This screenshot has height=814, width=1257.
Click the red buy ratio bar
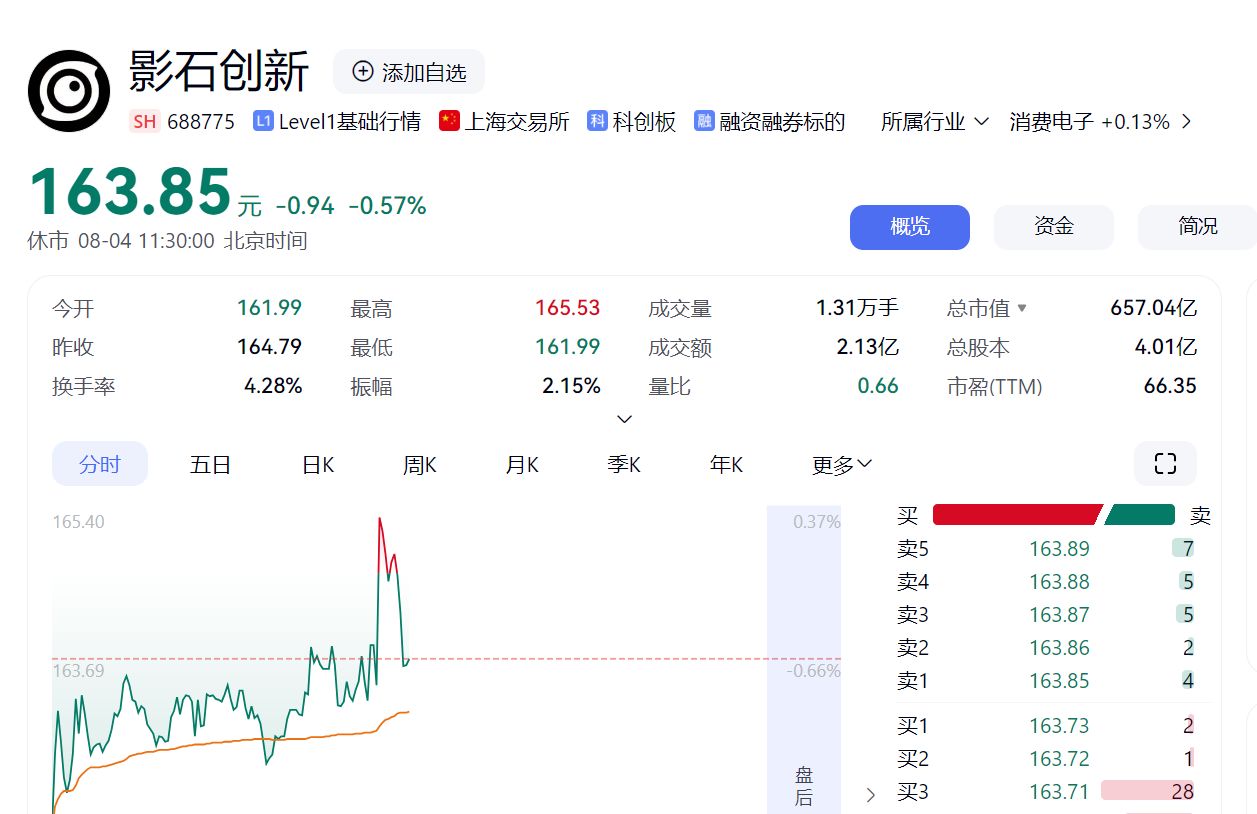(1015, 515)
